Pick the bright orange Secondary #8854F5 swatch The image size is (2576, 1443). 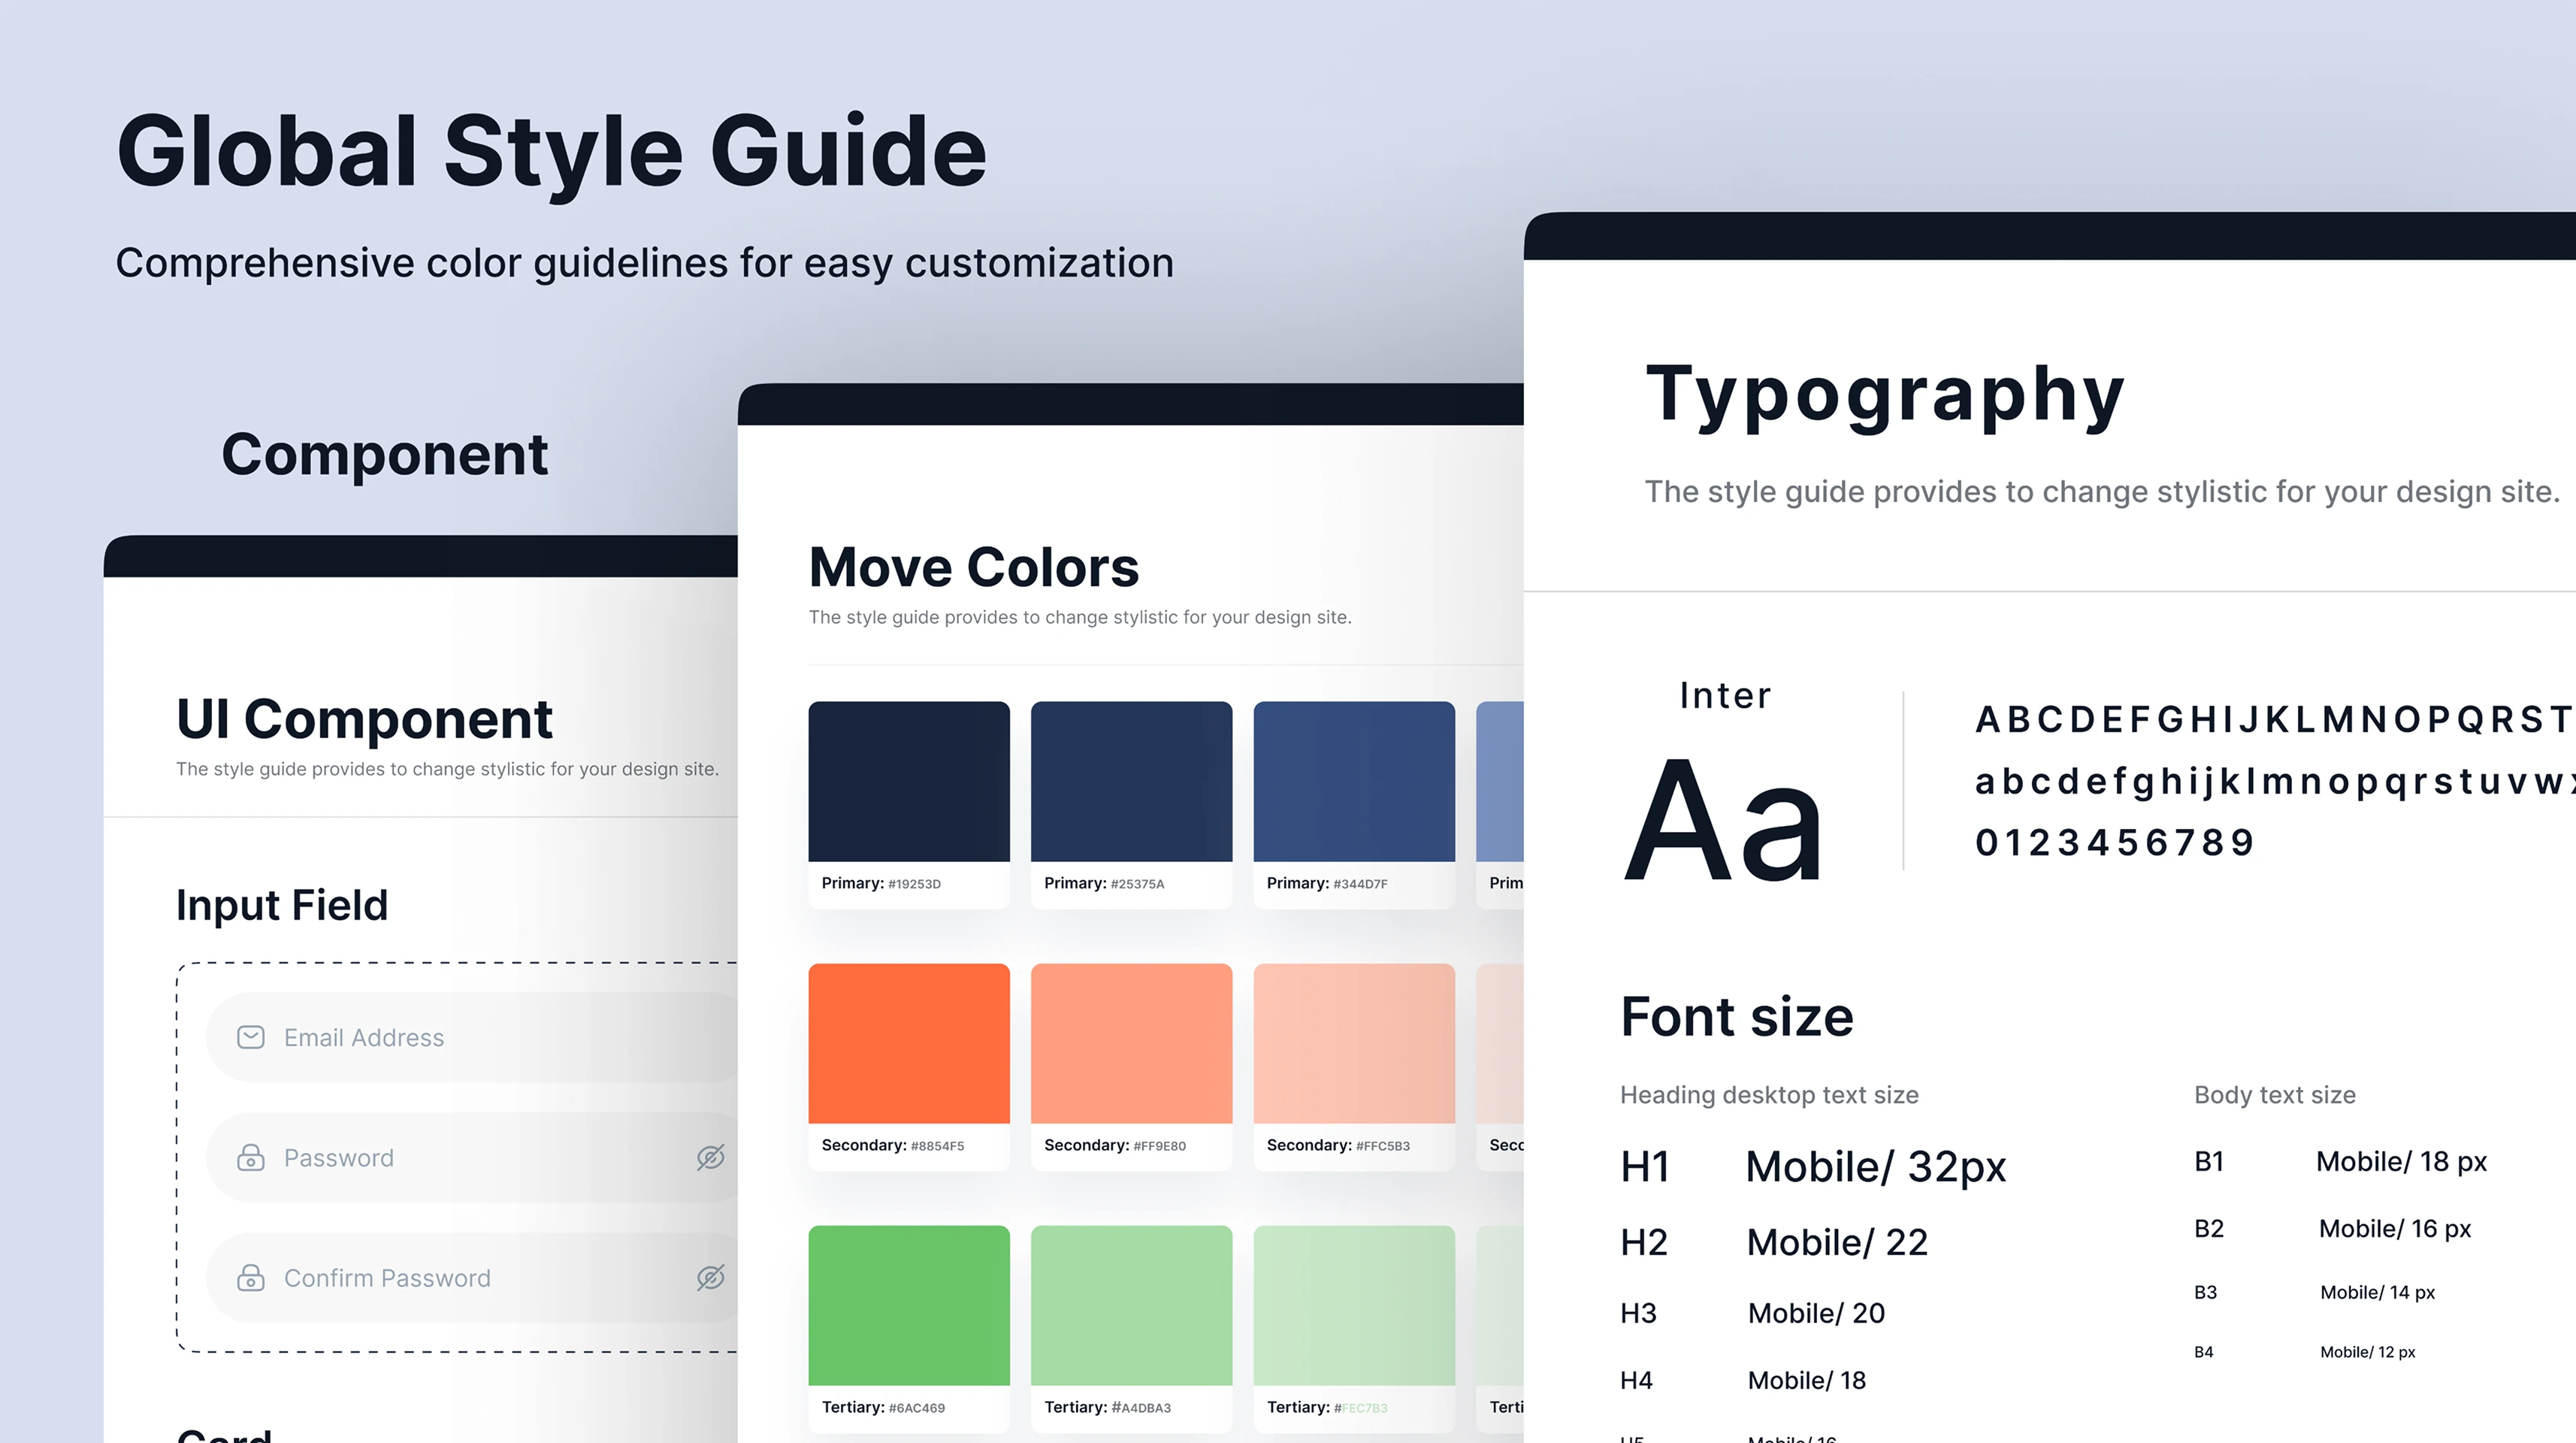(908, 1043)
